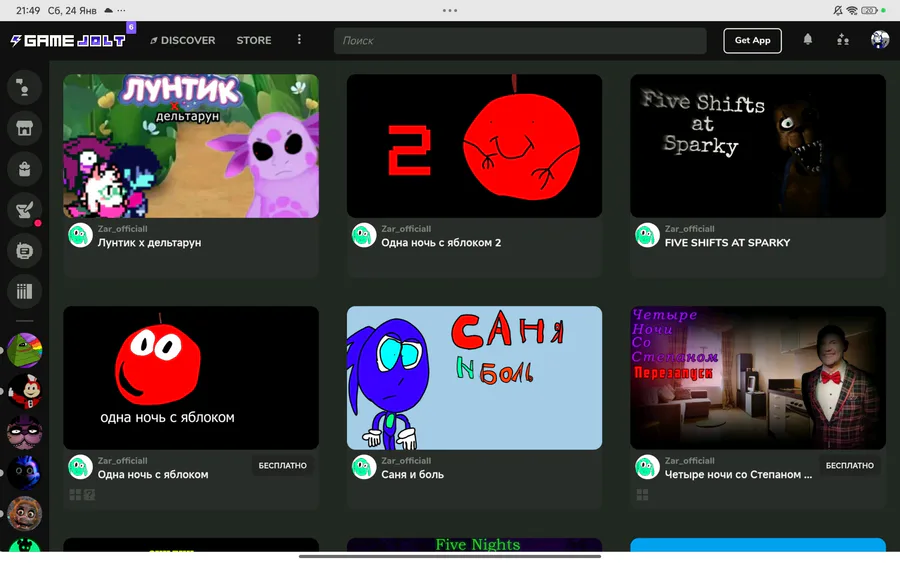
Task: Open the user profile avatar menu
Action: pos(879,40)
